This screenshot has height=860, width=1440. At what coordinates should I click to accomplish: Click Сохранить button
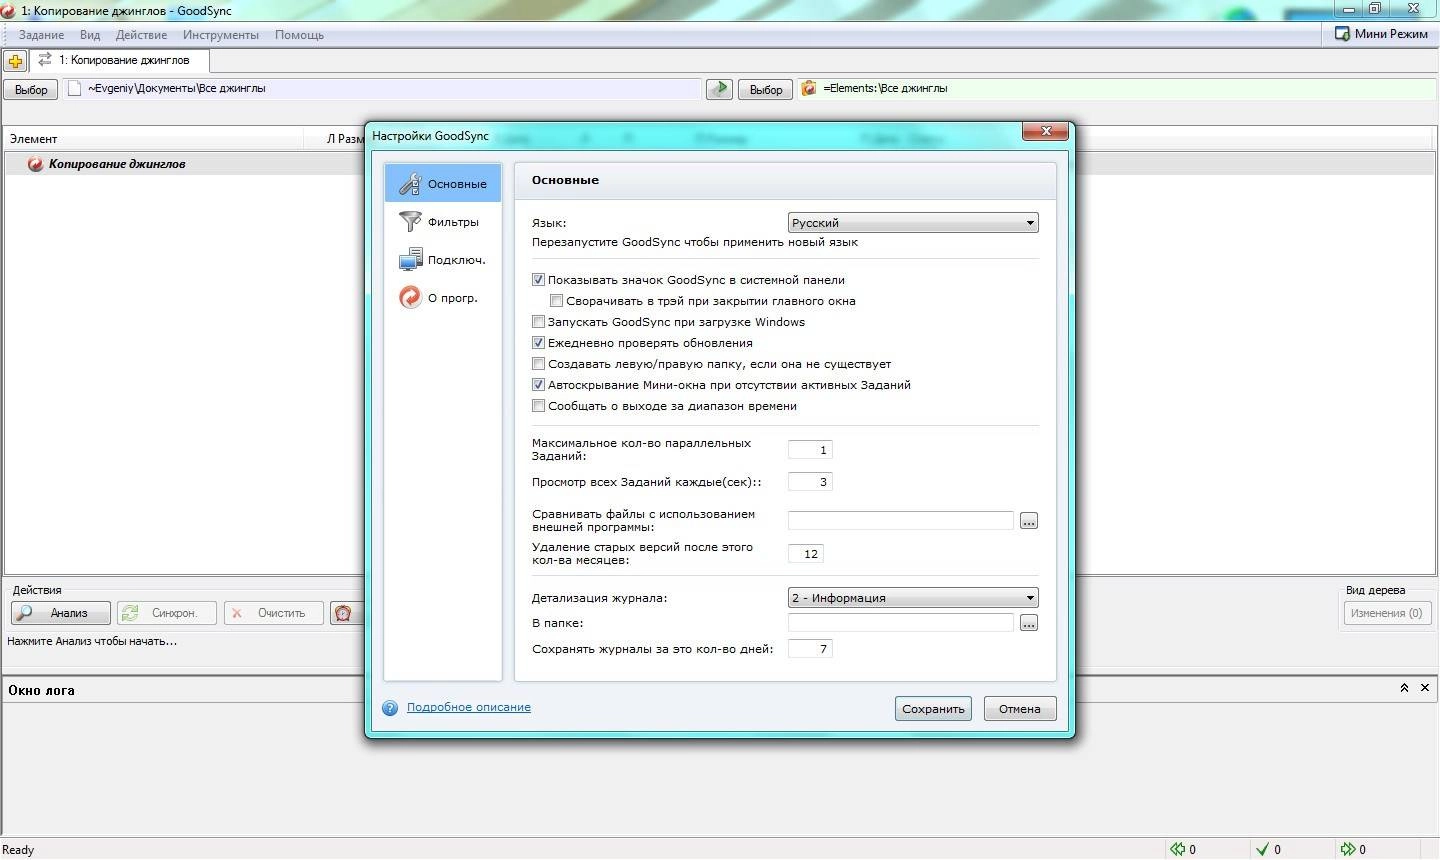[933, 709]
